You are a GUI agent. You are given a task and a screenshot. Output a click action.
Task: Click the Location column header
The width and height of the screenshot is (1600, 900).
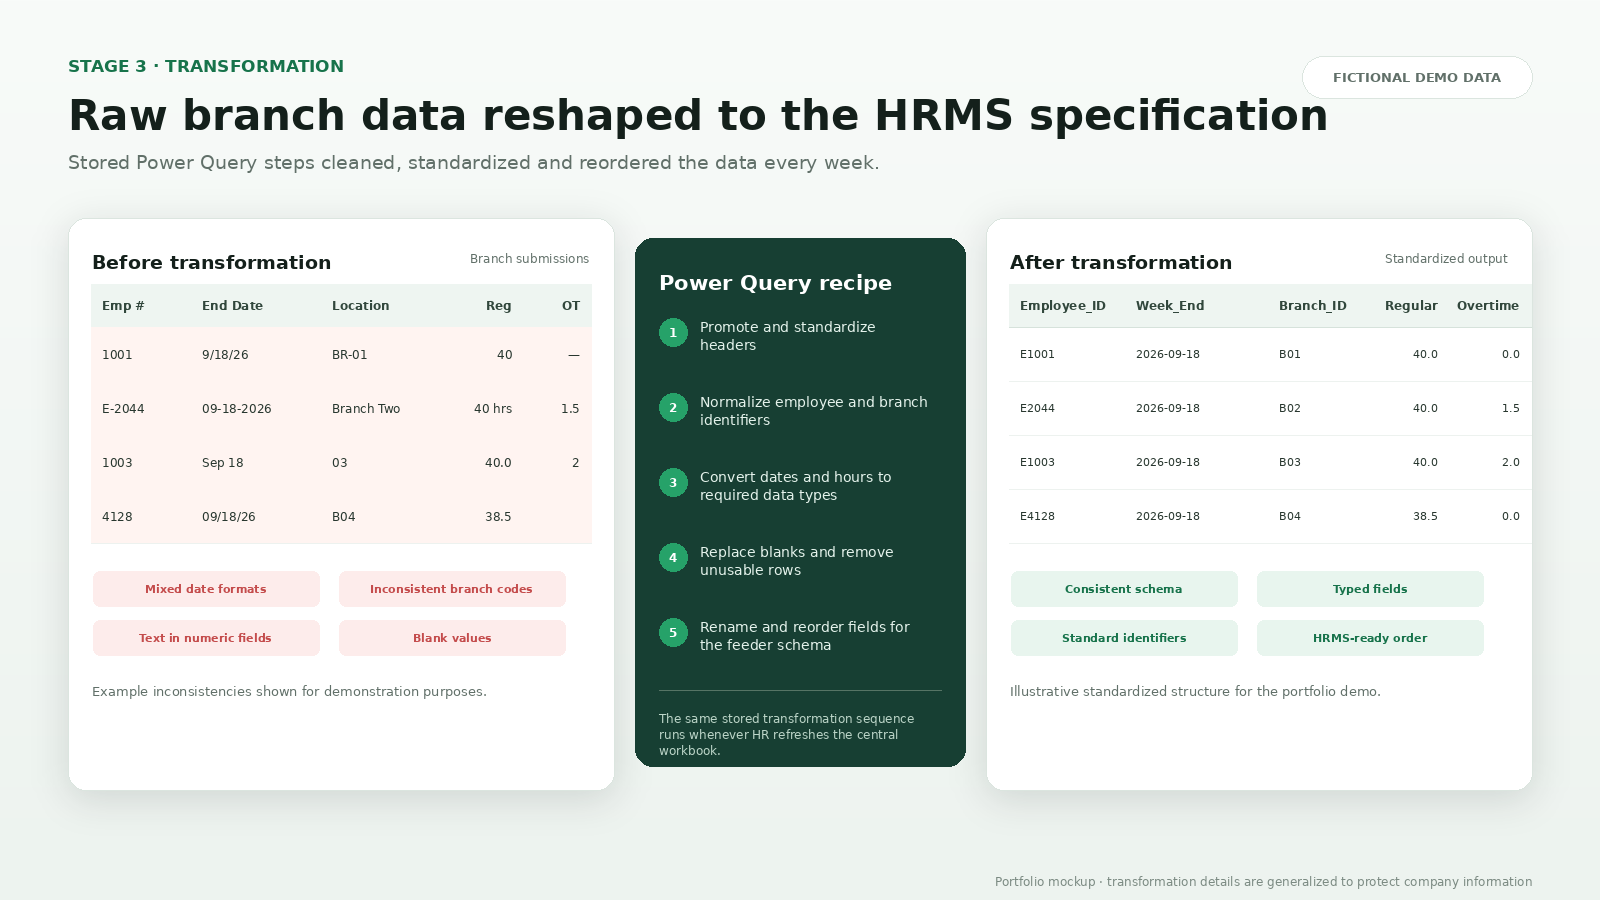coord(360,306)
